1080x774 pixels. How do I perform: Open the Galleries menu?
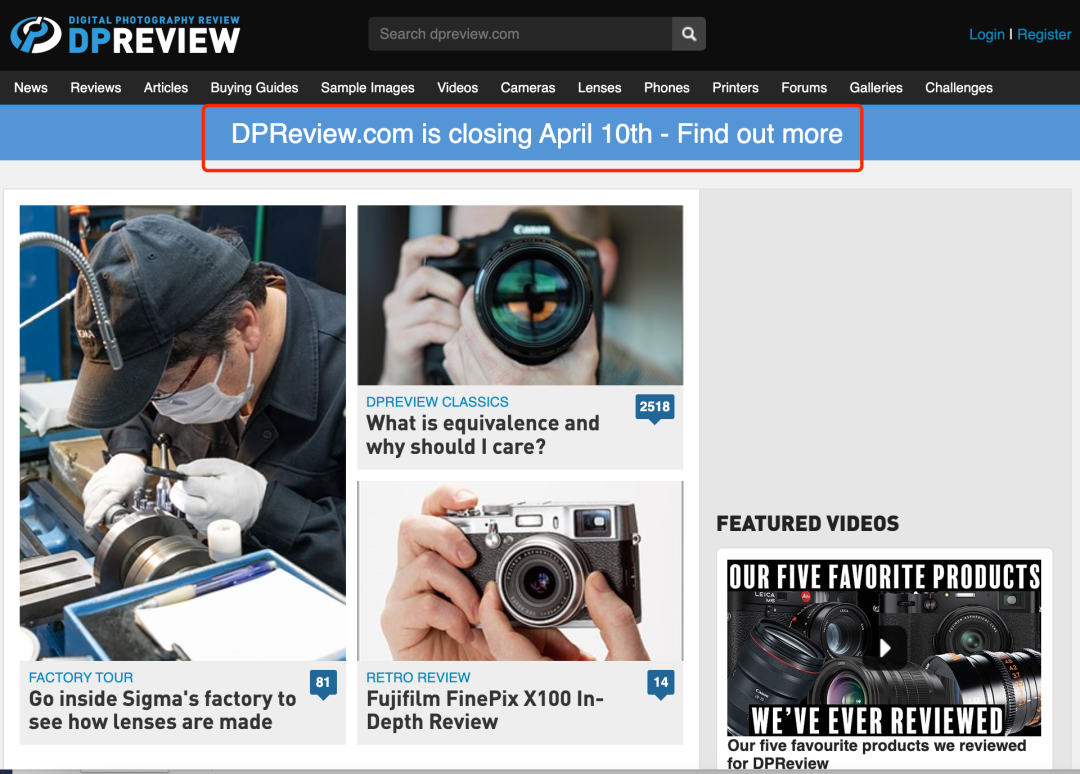[875, 87]
